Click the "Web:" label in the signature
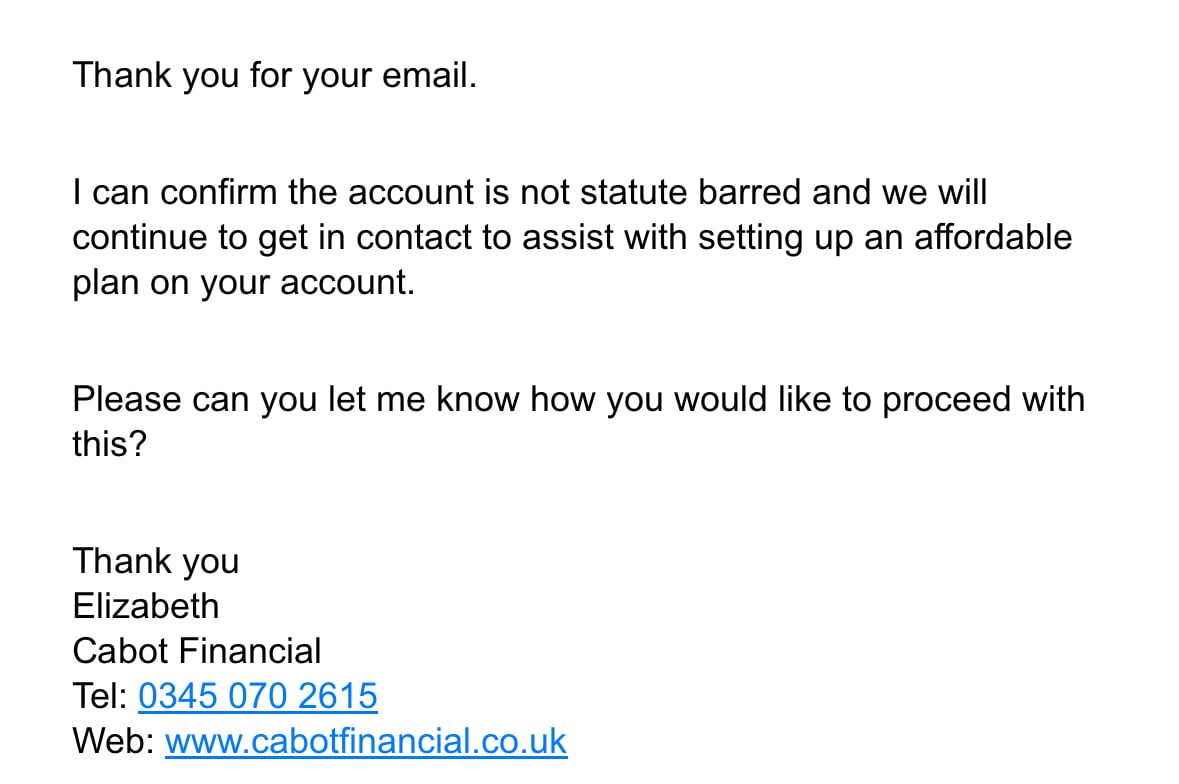This screenshot has height=784, width=1179. tap(113, 742)
